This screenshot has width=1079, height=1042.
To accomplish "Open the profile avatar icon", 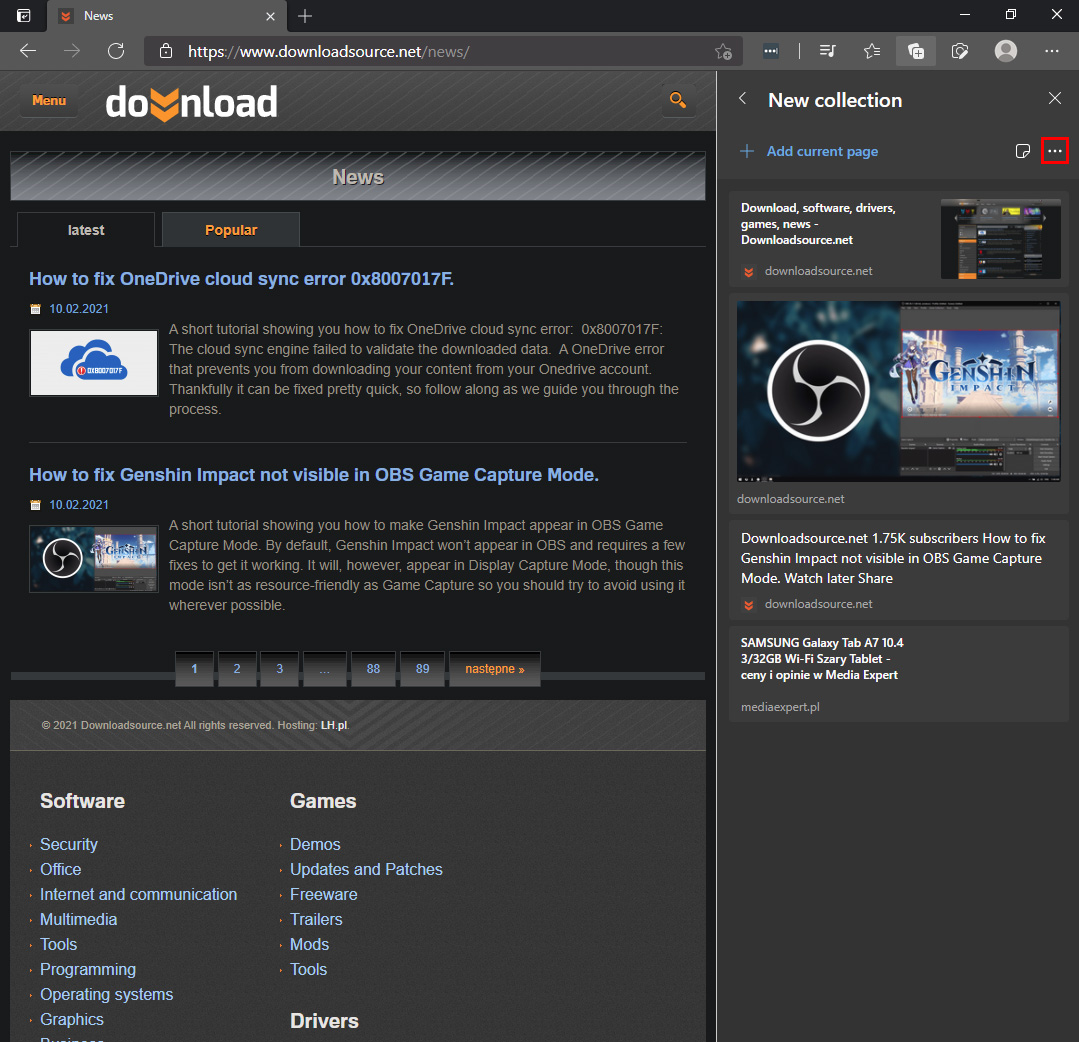I will tap(1005, 51).
